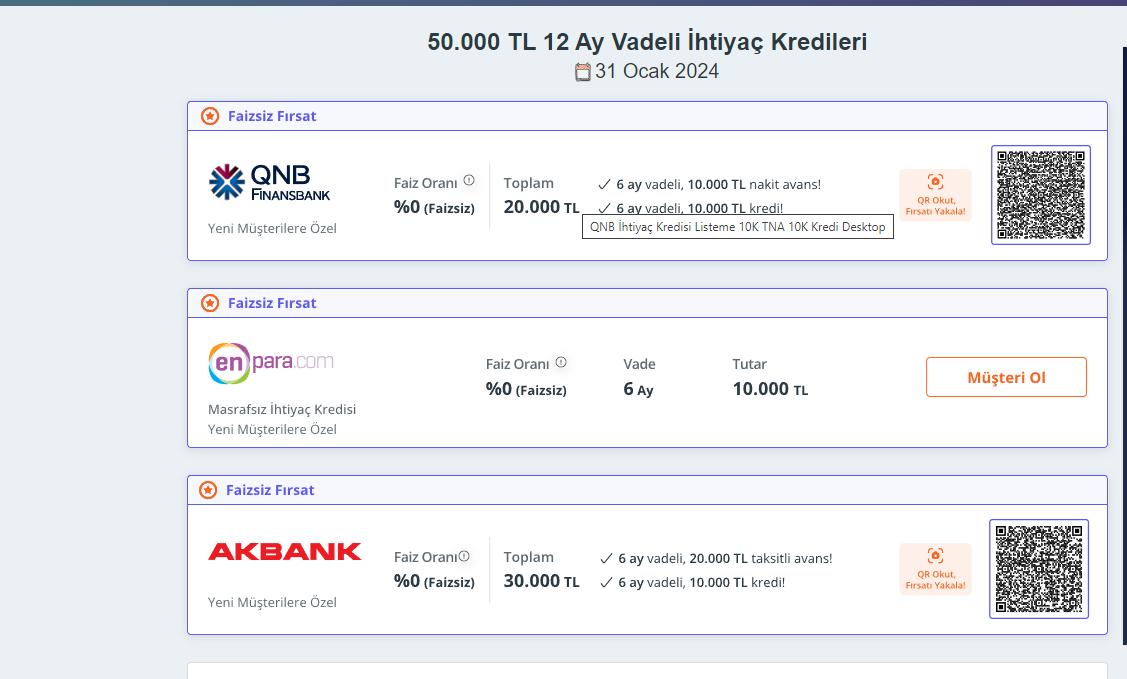Click the star badge on the Akbank Faizsiz Fırsat card

click(x=208, y=490)
